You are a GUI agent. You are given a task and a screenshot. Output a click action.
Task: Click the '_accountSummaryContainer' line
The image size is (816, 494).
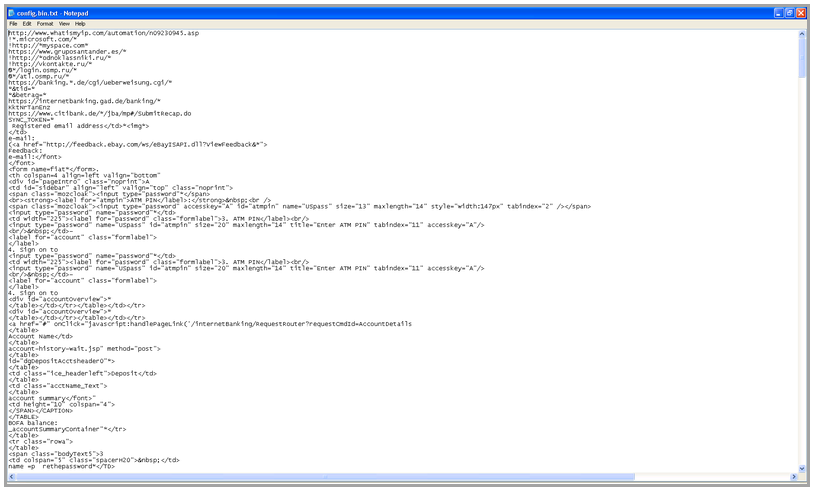67,429
